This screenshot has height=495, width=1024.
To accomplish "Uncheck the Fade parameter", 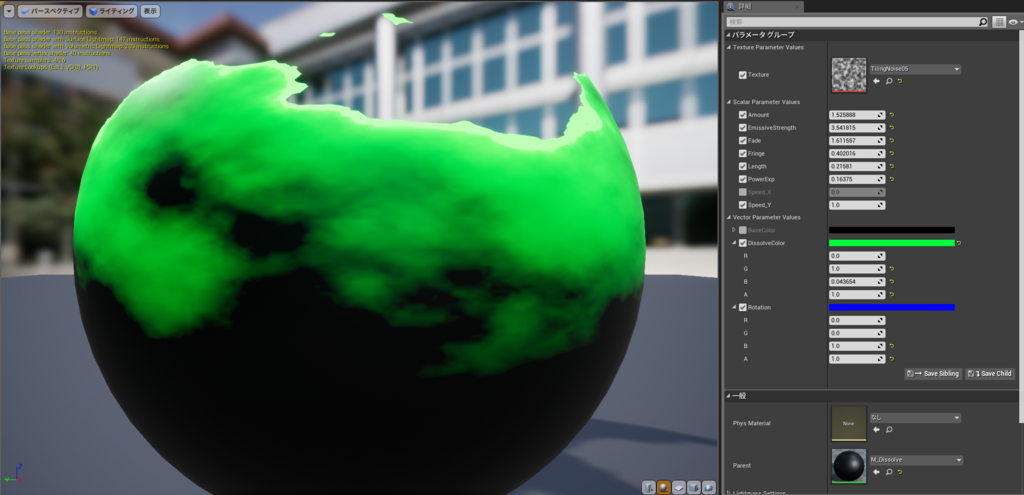I will pos(743,140).
